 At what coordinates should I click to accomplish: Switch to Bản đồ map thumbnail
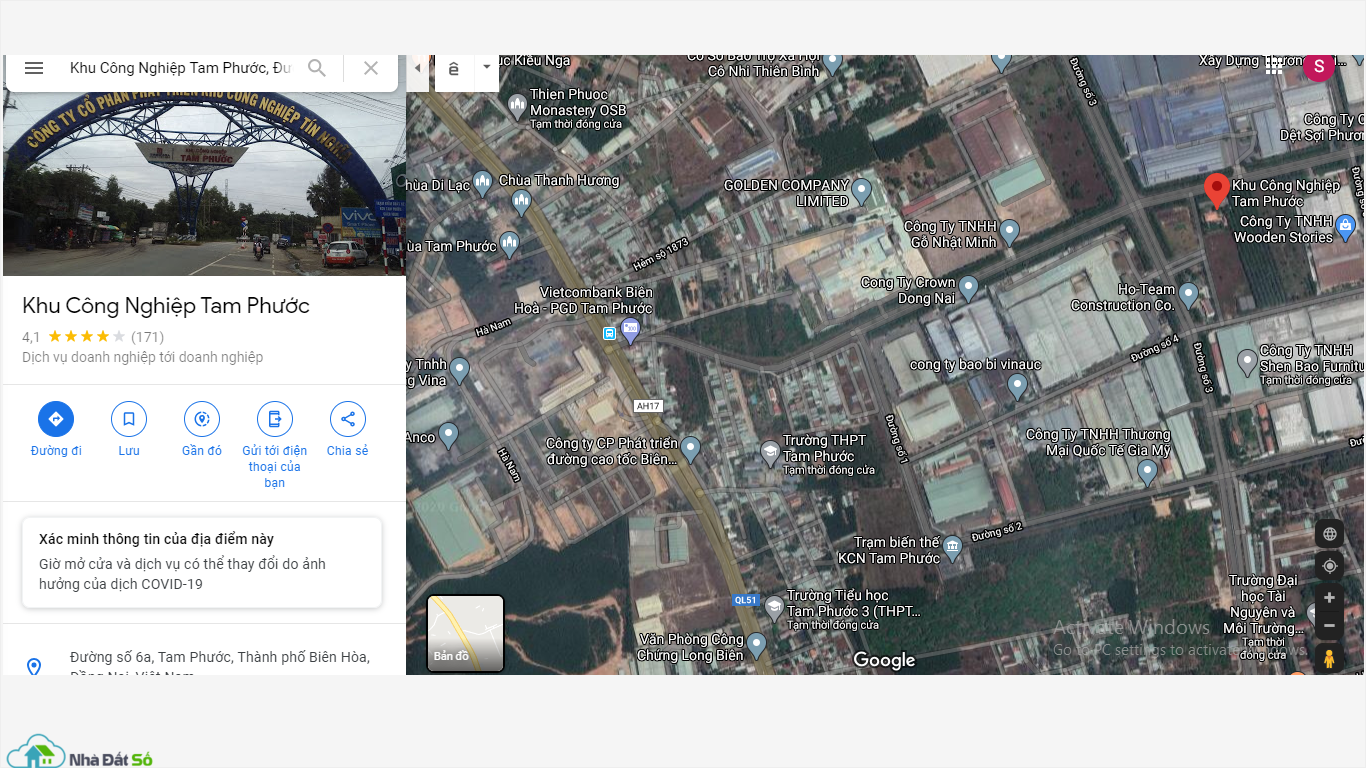pos(466,633)
